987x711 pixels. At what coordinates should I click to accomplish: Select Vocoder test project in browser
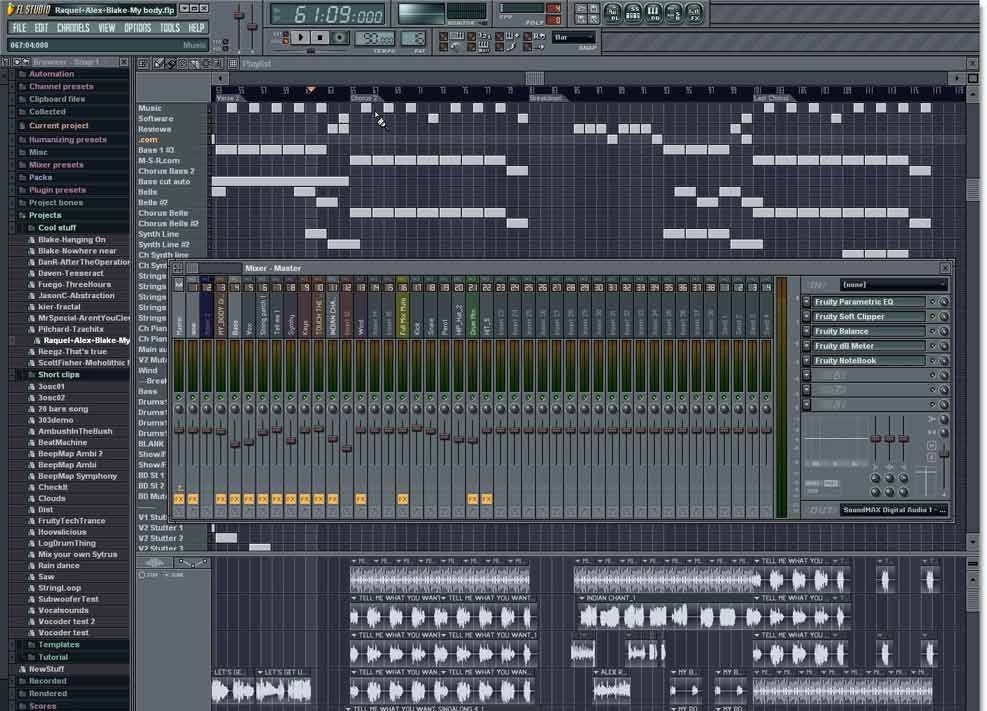[x=63, y=632]
